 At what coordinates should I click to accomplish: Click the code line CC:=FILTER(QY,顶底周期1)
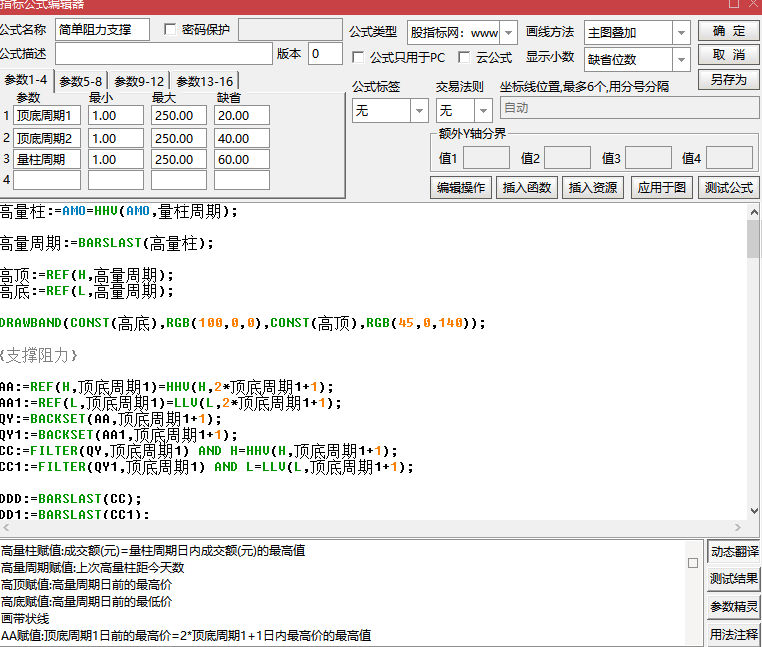click(x=198, y=451)
